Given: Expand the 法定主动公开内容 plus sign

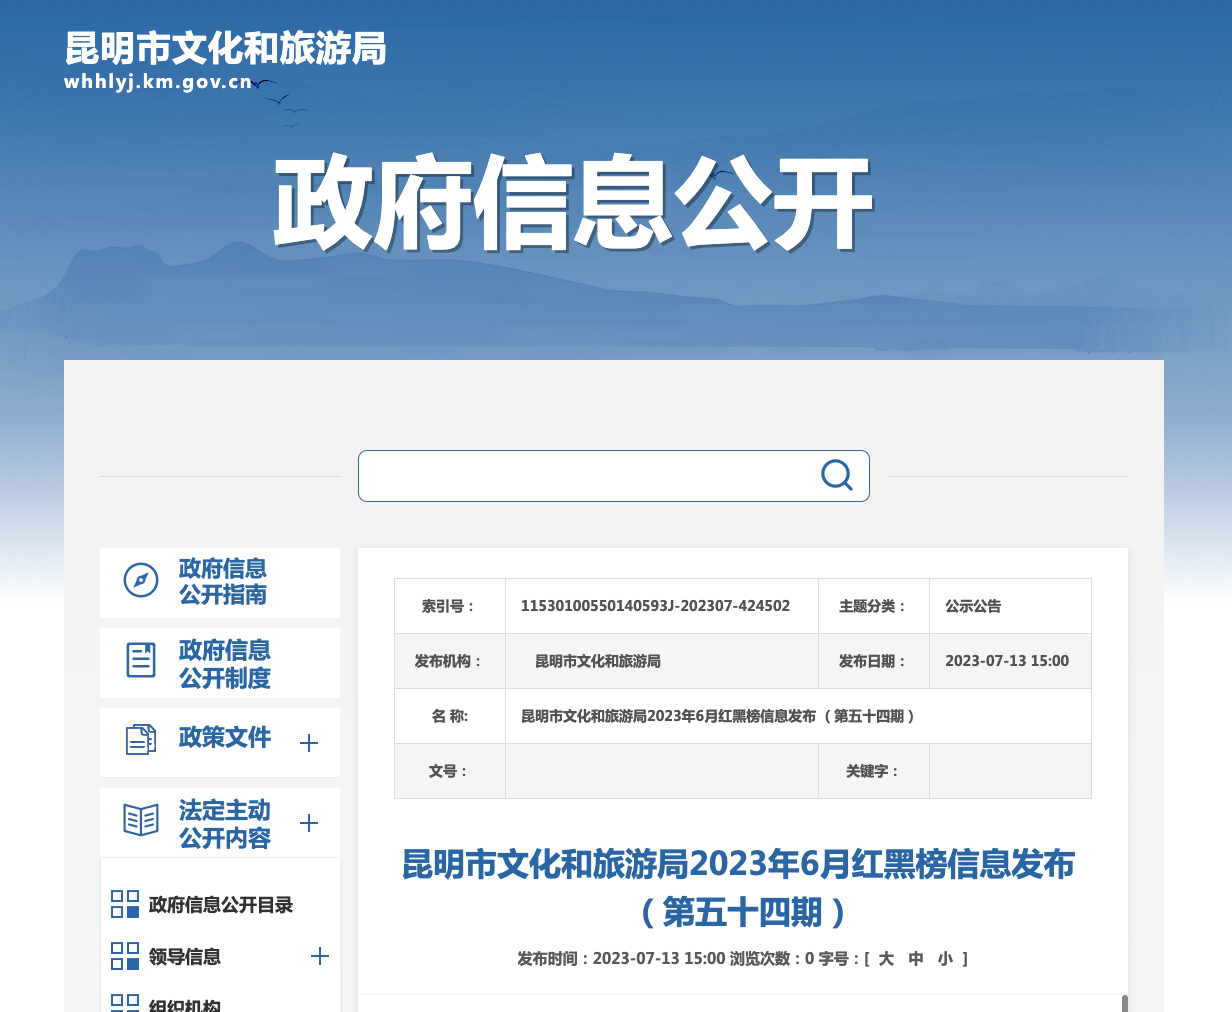Looking at the screenshot, I should 309,823.
